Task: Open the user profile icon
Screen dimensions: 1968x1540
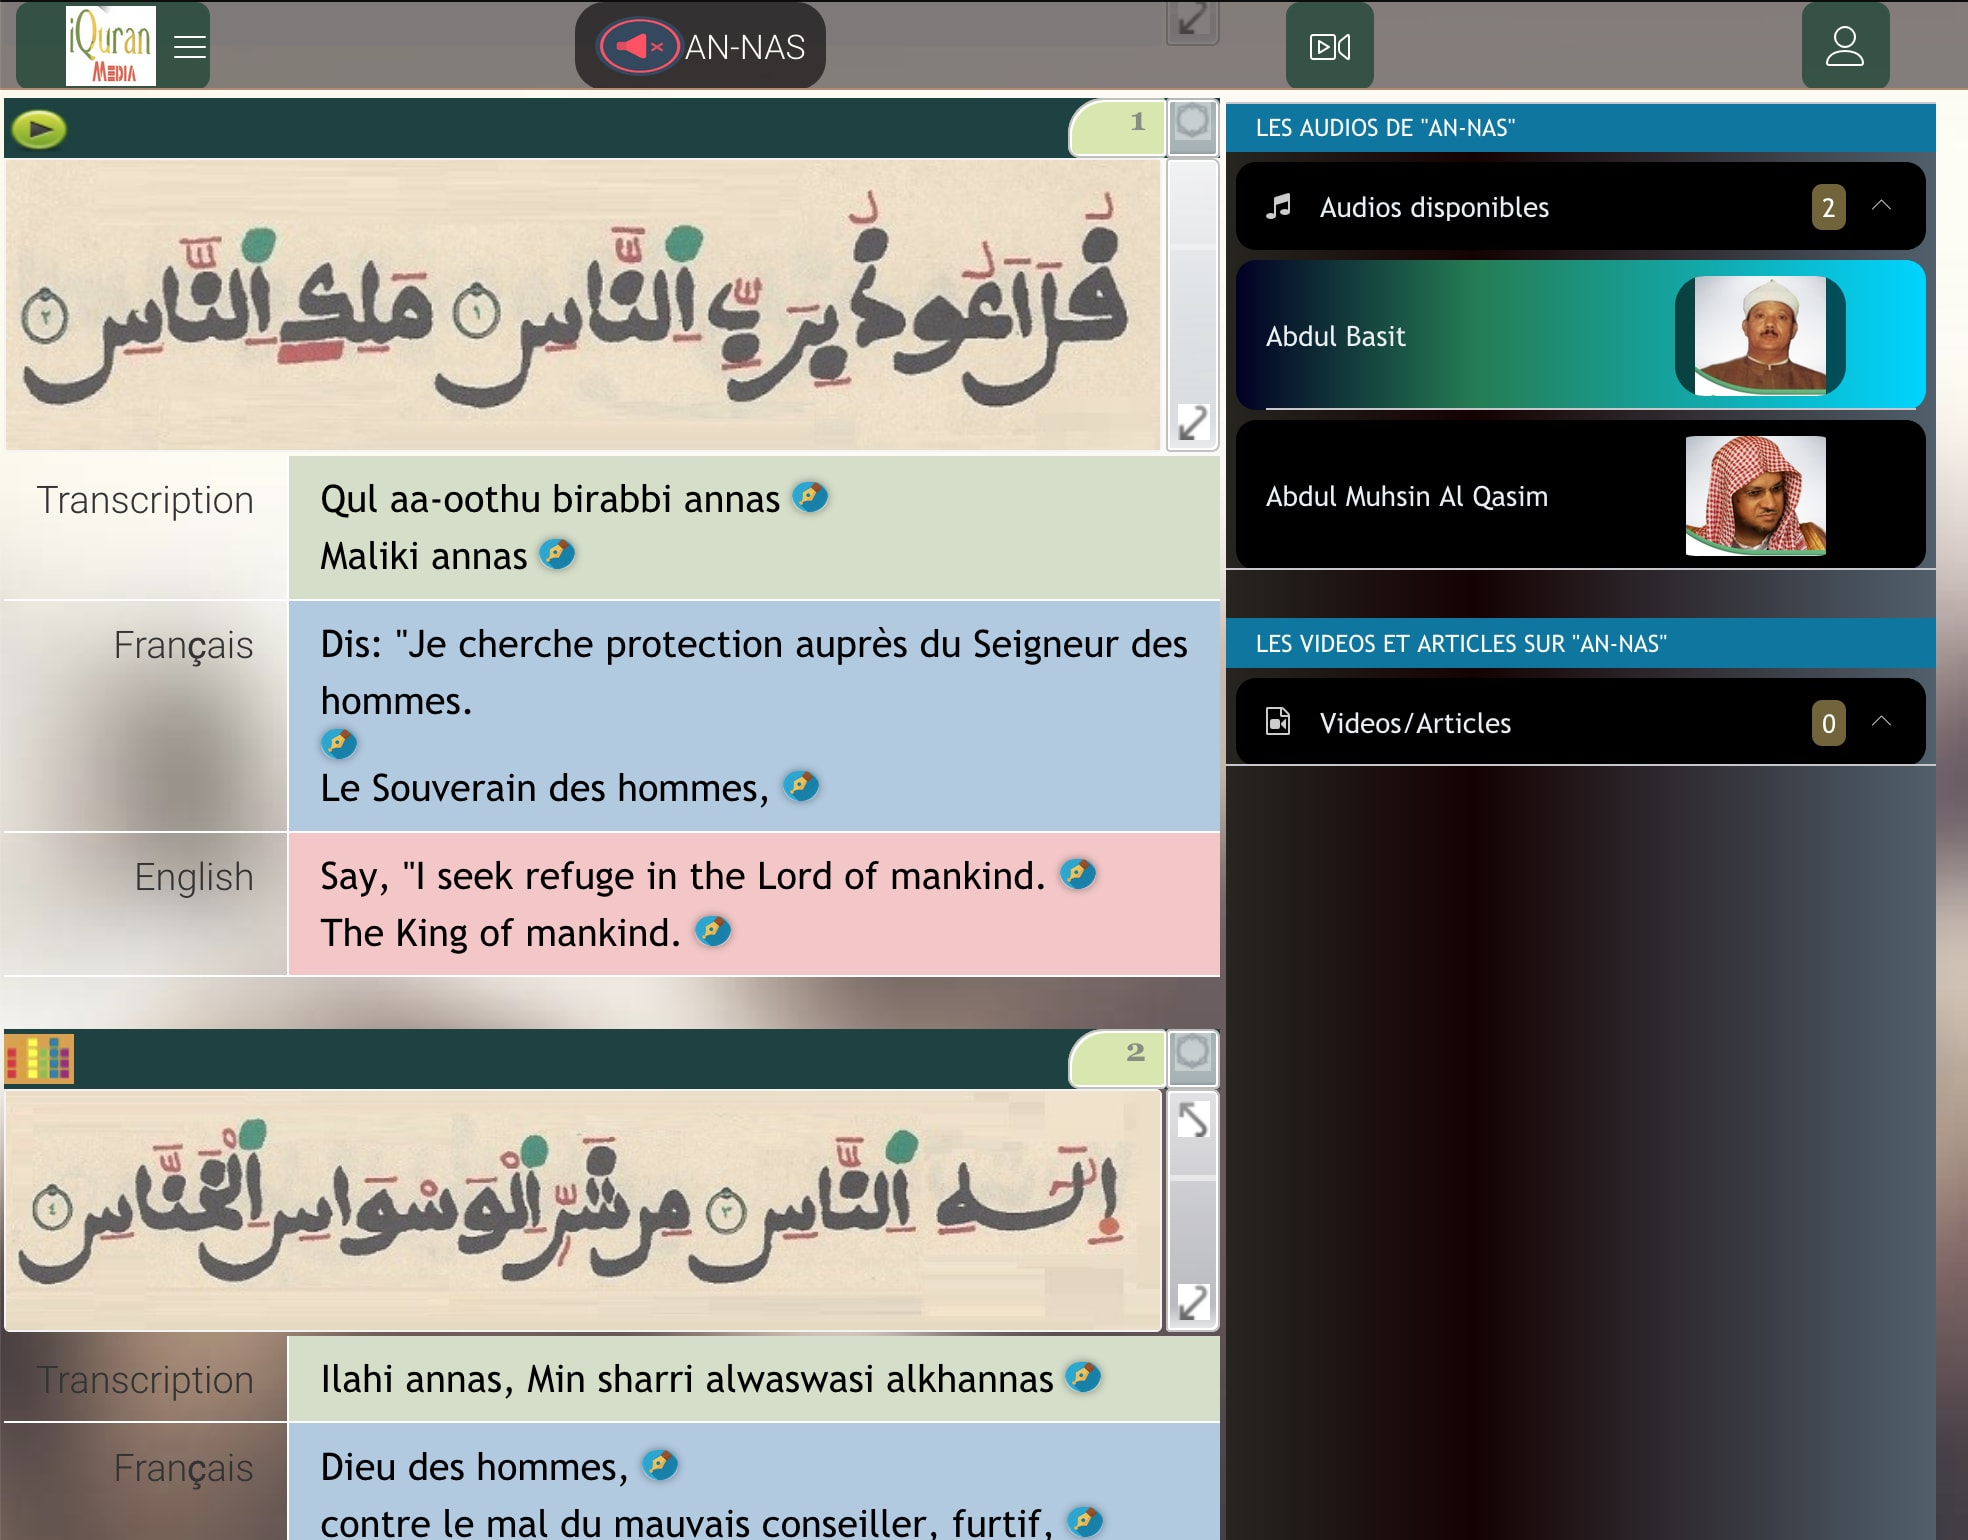Action: click(x=1844, y=47)
